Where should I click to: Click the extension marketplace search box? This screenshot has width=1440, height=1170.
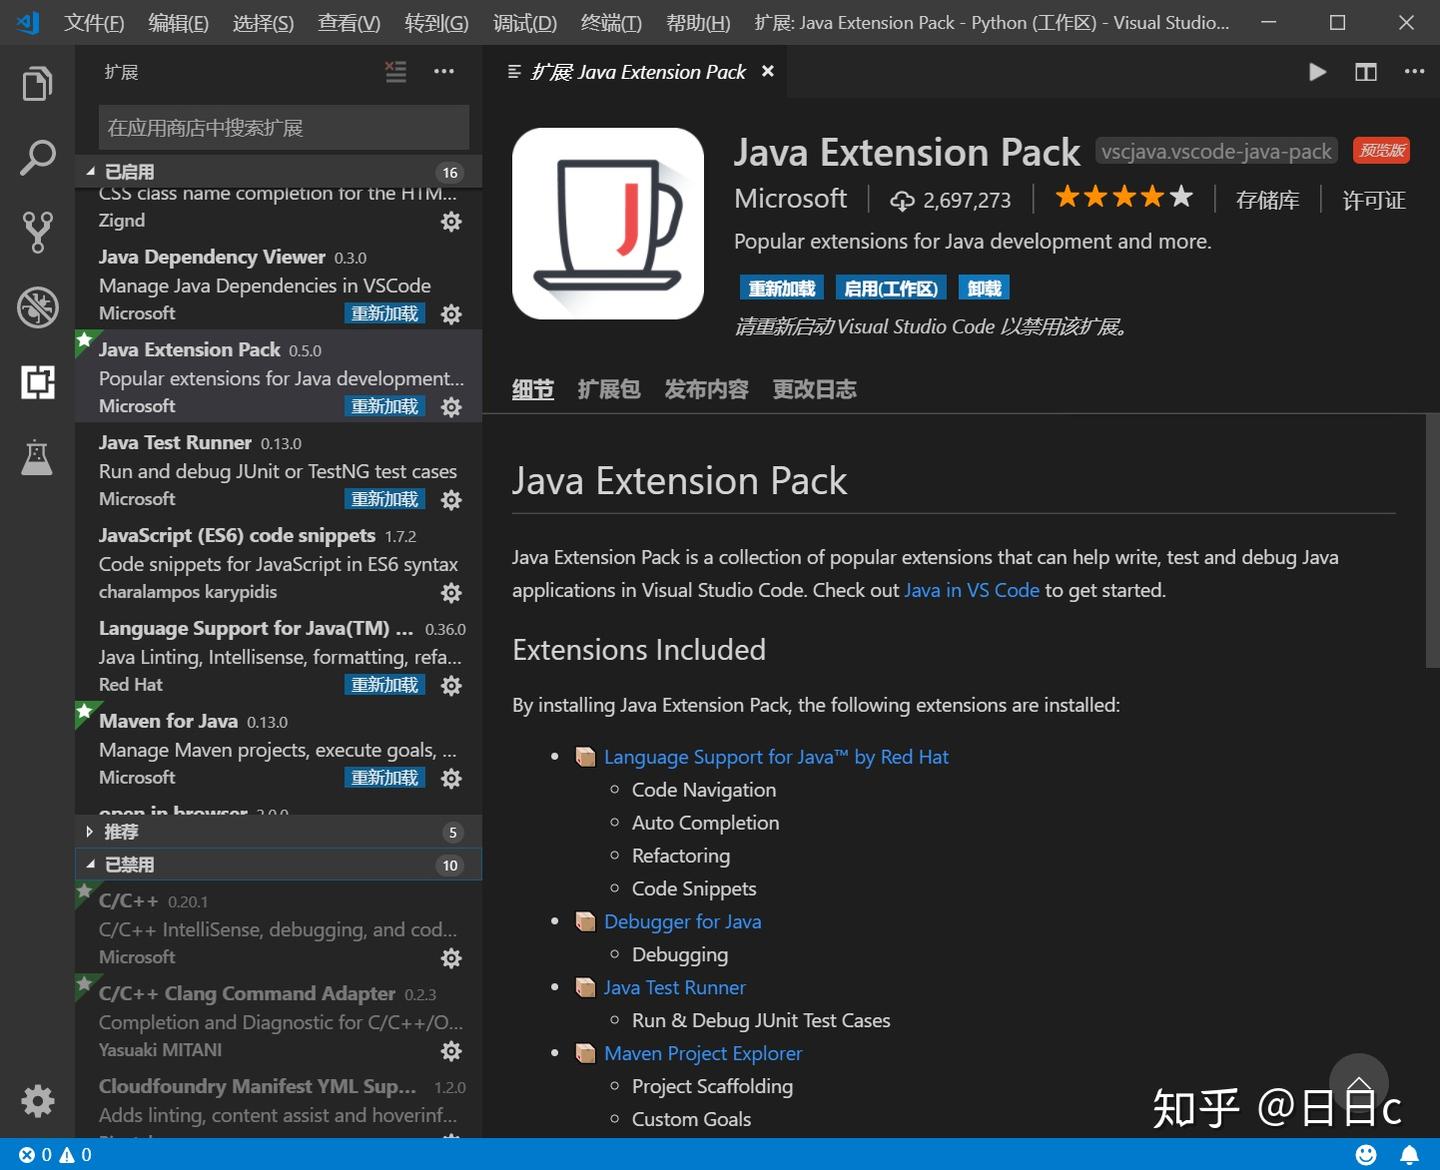(x=284, y=128)
